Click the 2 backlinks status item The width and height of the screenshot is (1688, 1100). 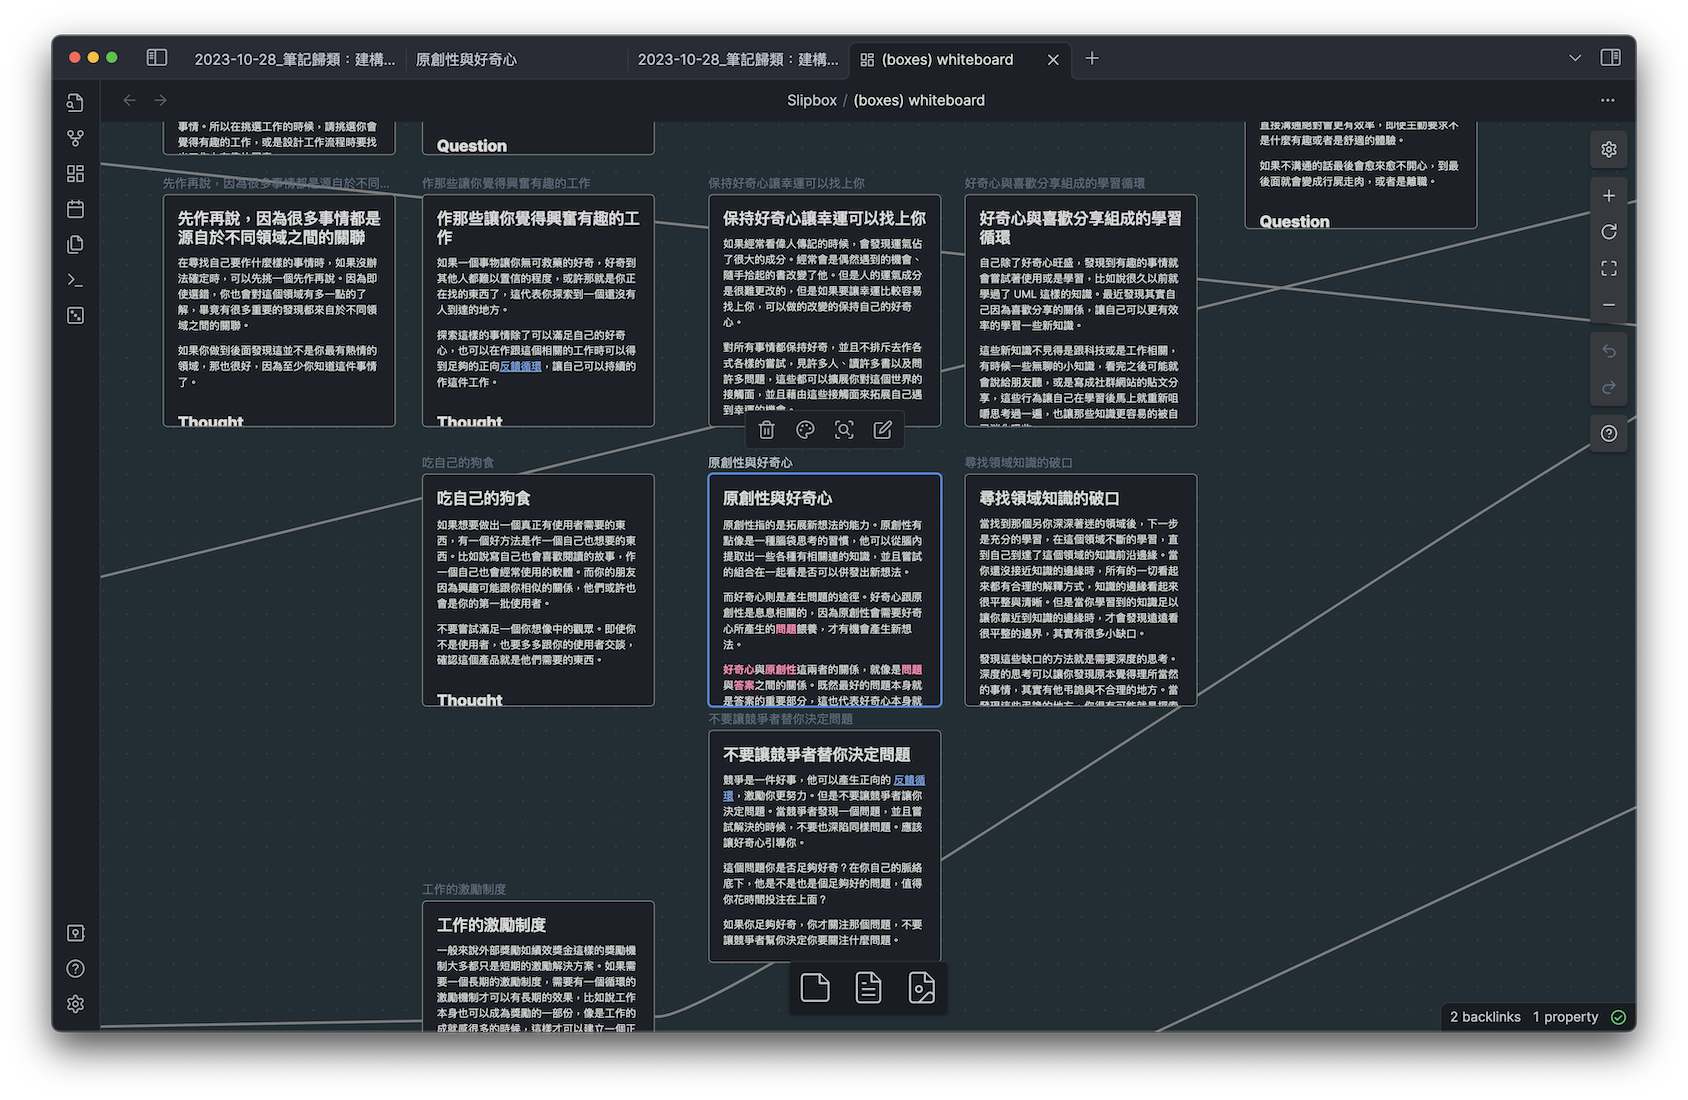tap(1485, 1017)
